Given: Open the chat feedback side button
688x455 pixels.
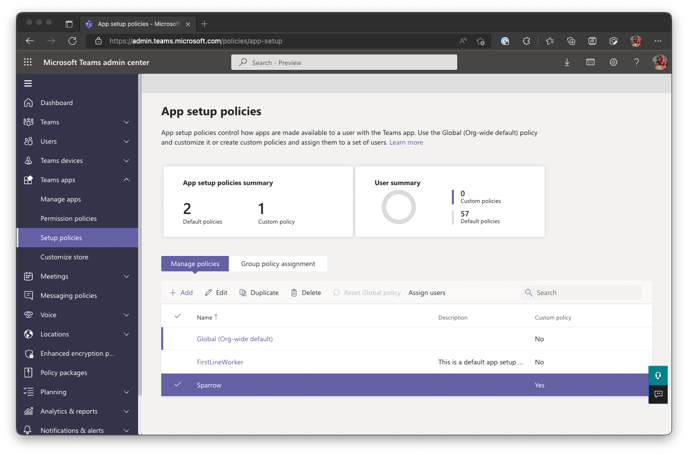Looking at the screenshot, I should coord(658,394).
